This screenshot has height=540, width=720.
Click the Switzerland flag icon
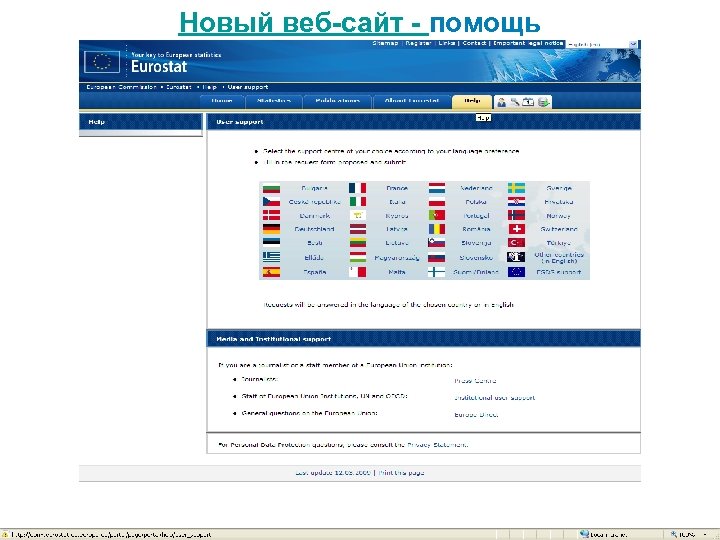pyautogui.click(x=516, y=229)
